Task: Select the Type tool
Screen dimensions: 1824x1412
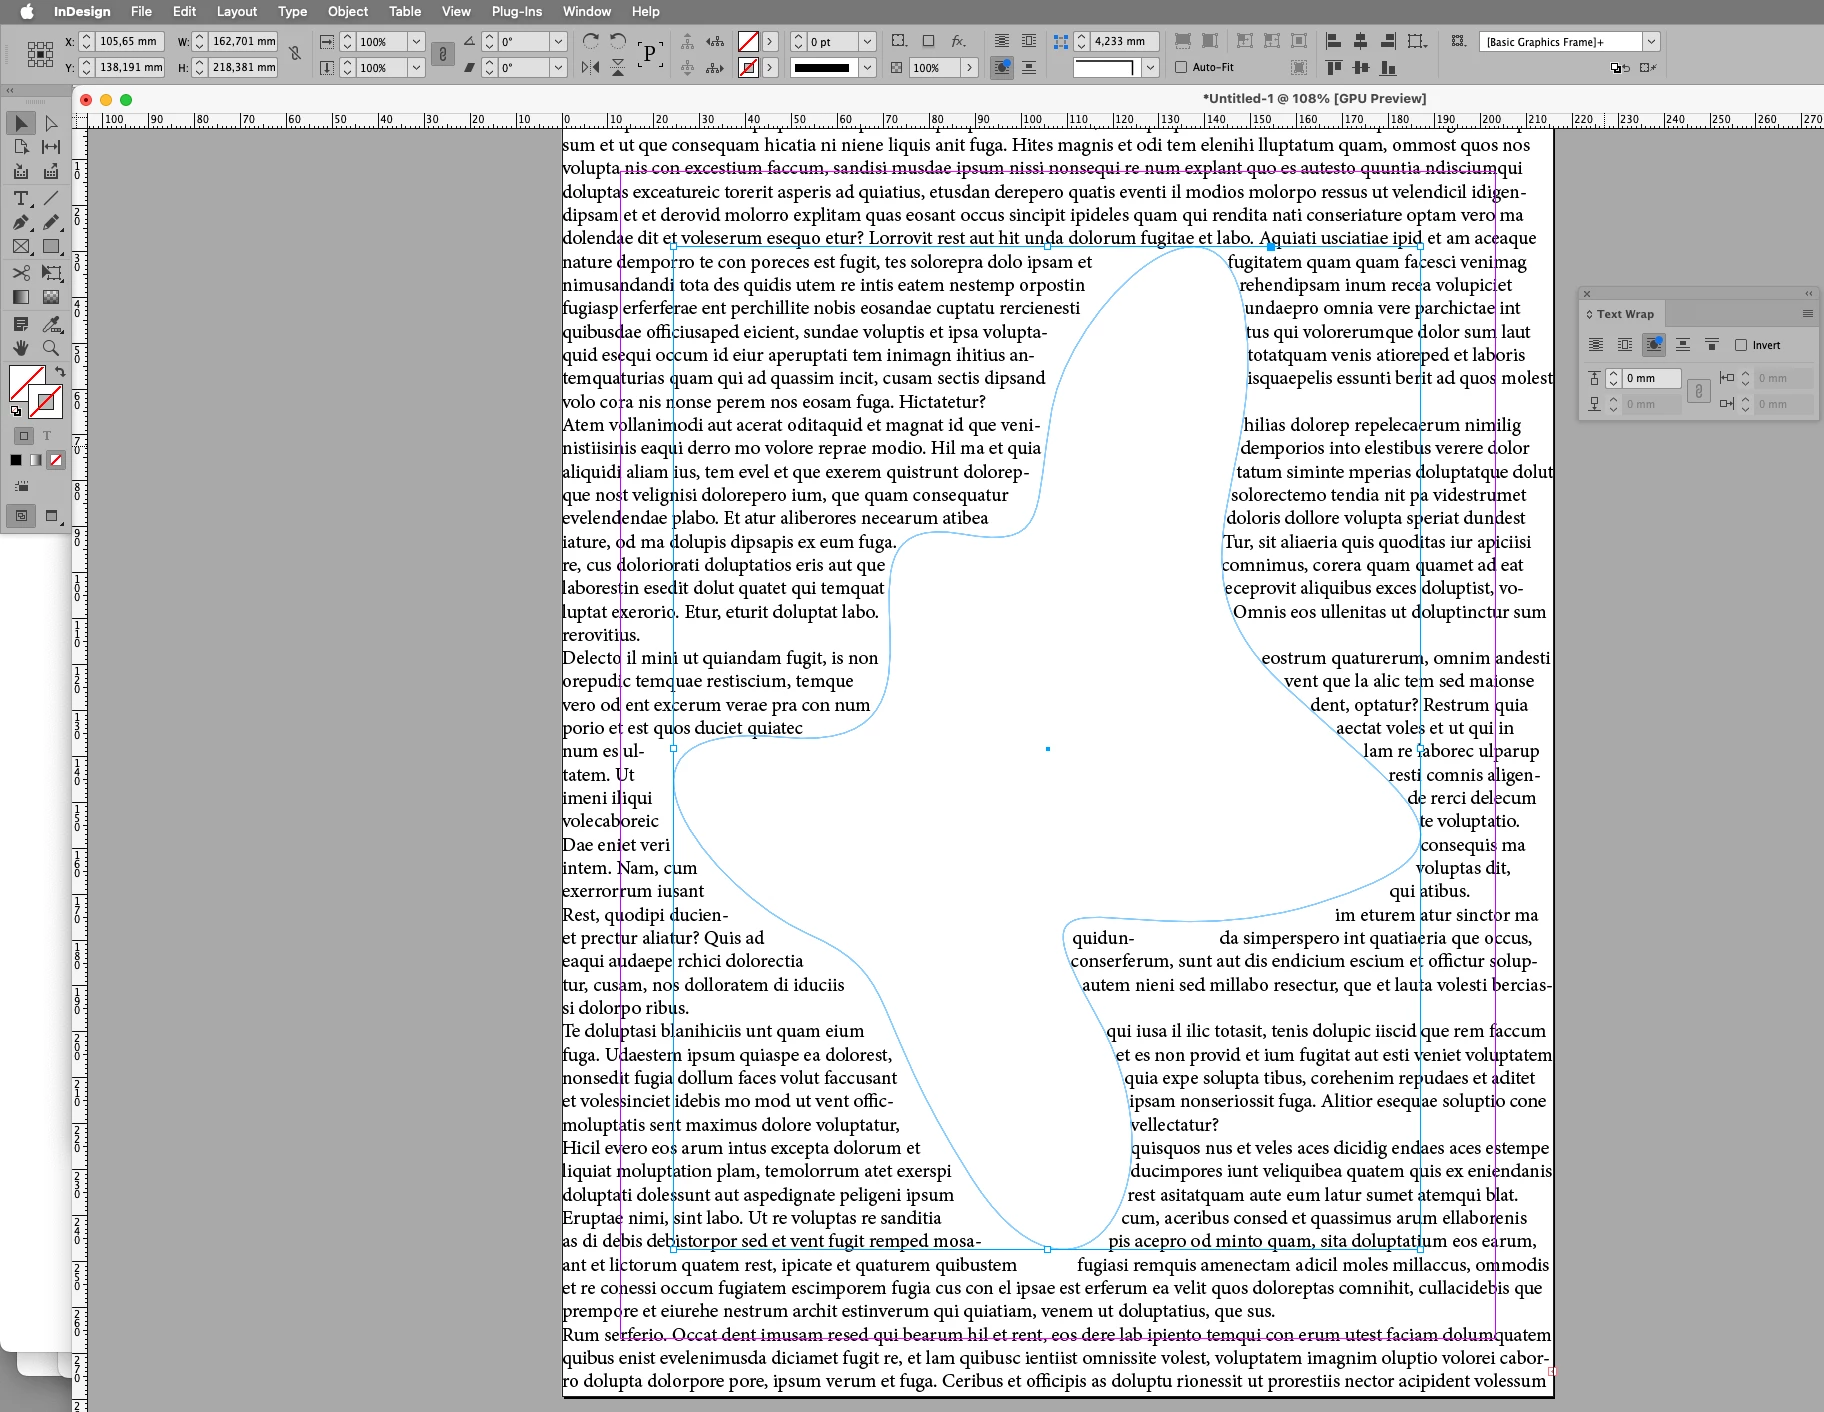Action: click(21, 198)
